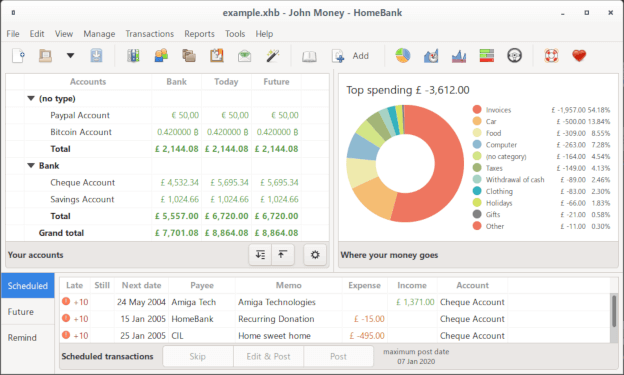Open the Transactions menu
Screen dimensions: 624x375
[x=150, y=34]
